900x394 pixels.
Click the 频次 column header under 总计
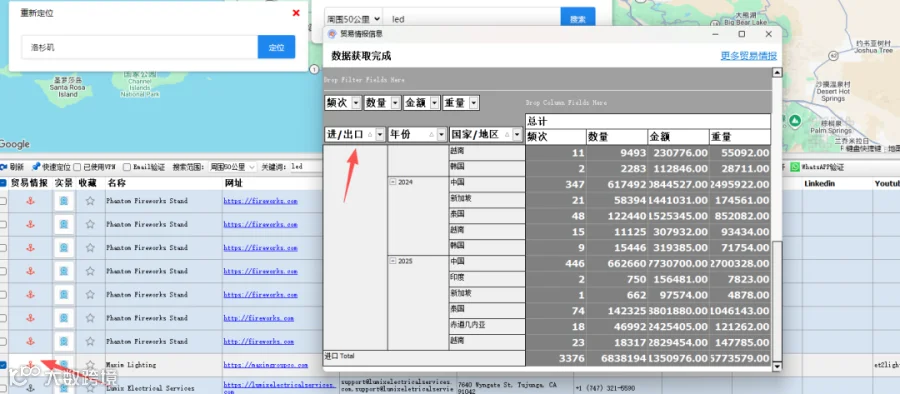[x=555, y=137]
